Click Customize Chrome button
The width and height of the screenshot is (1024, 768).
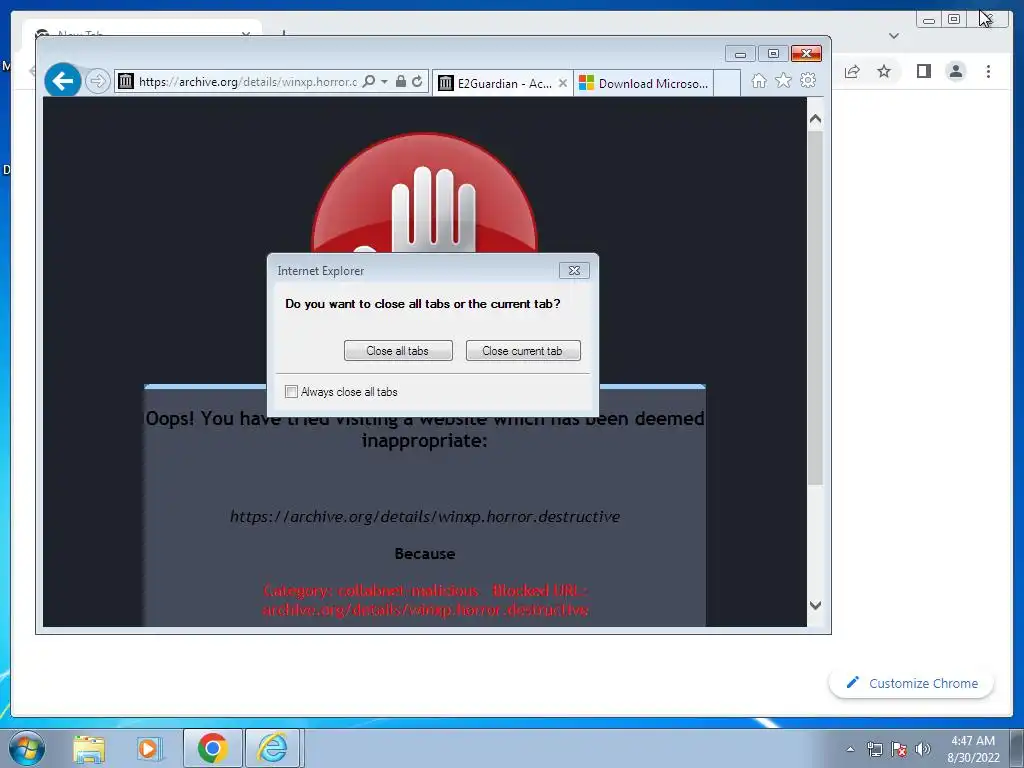tap(912, 683)
